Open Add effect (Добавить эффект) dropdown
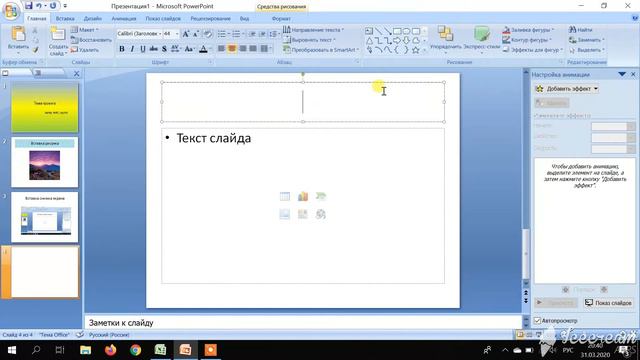This screenshot has height=360, width=640. pyautogui.click(x=567, y=89)
